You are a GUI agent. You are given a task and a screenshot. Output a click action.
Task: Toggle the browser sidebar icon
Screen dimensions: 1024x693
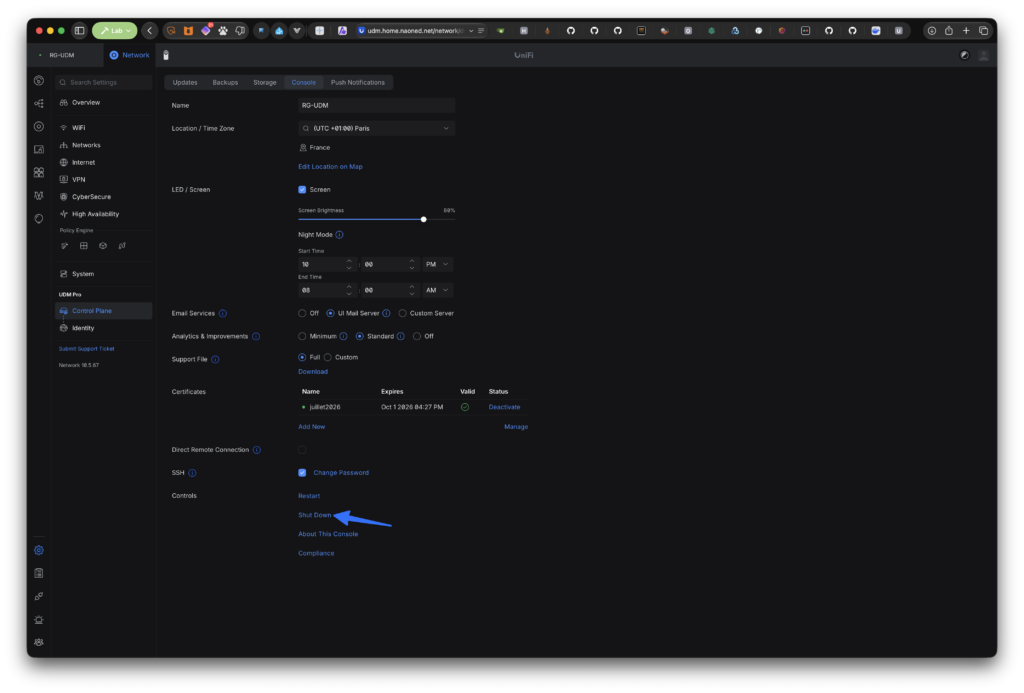click(x=80, y=31)
